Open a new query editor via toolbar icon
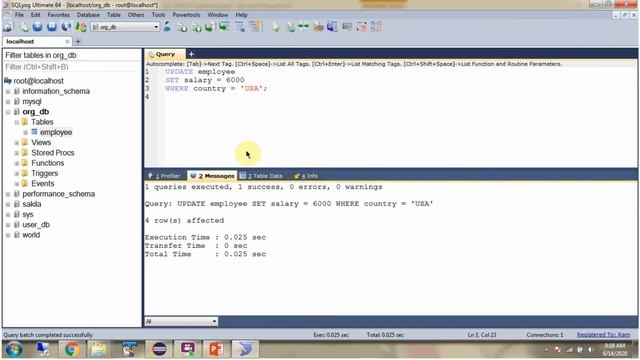 [24, 27]
